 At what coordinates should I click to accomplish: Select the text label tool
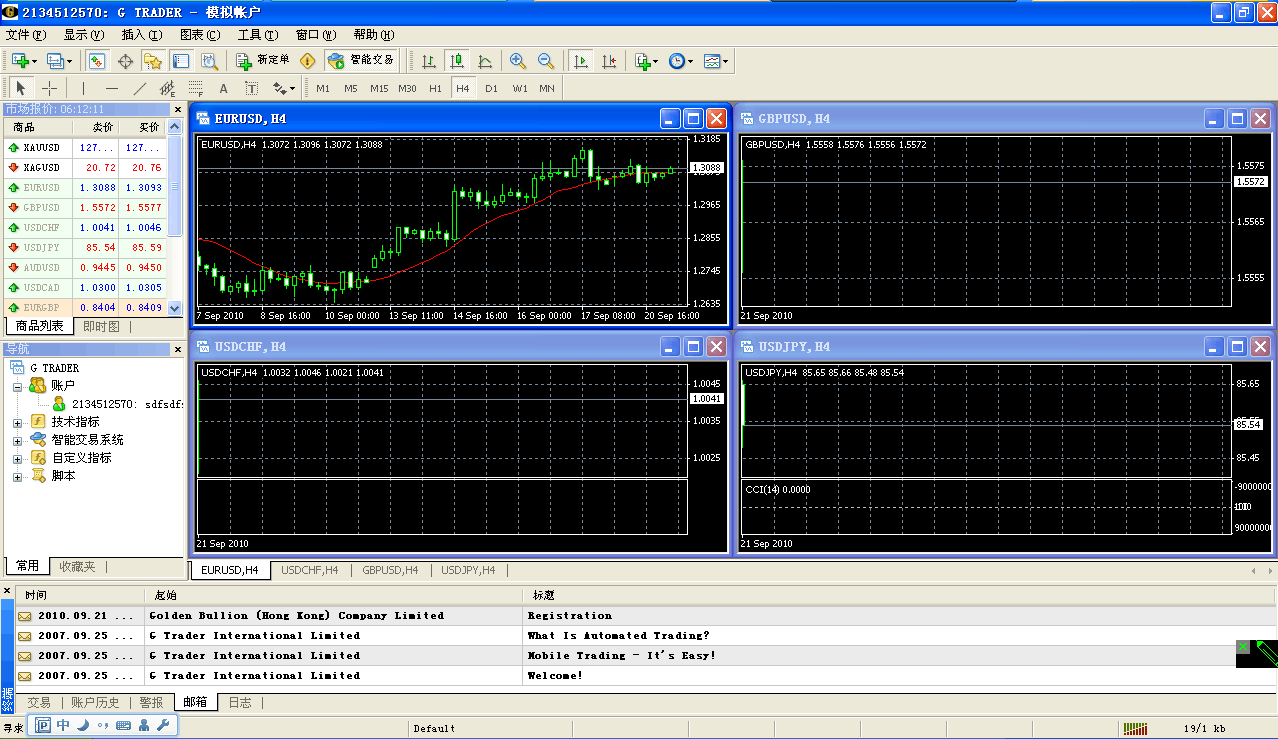click(x=252, y=88)
